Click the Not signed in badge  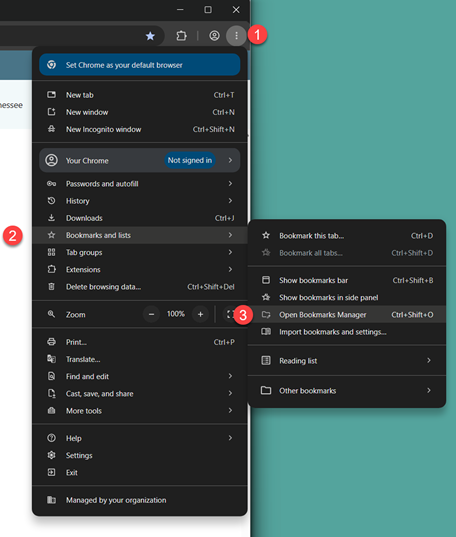[x=190, y=160]
